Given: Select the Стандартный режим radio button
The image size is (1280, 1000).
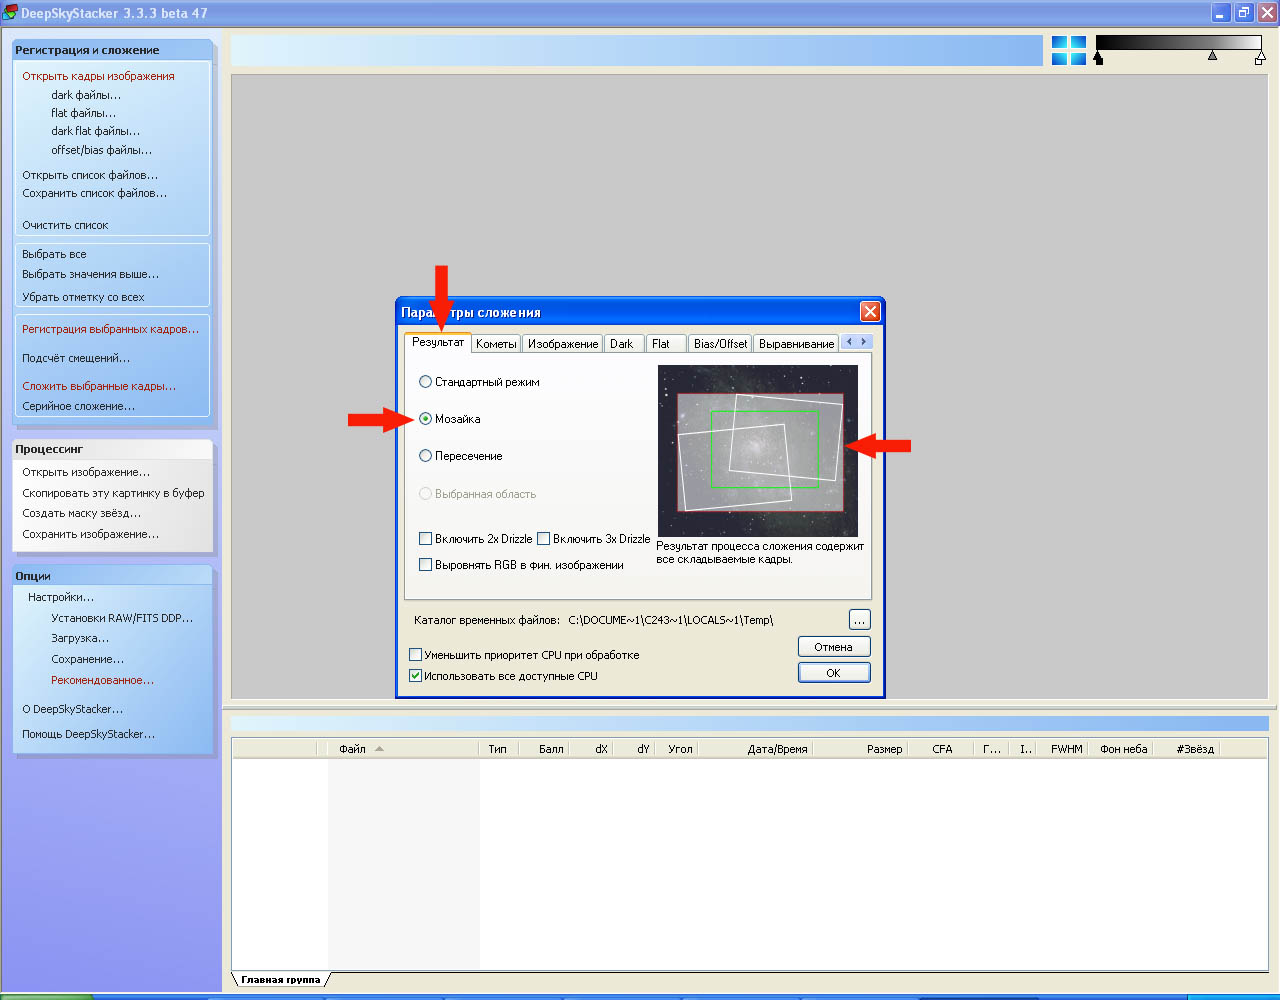Looking at the screenshot, I should point(426,382).
